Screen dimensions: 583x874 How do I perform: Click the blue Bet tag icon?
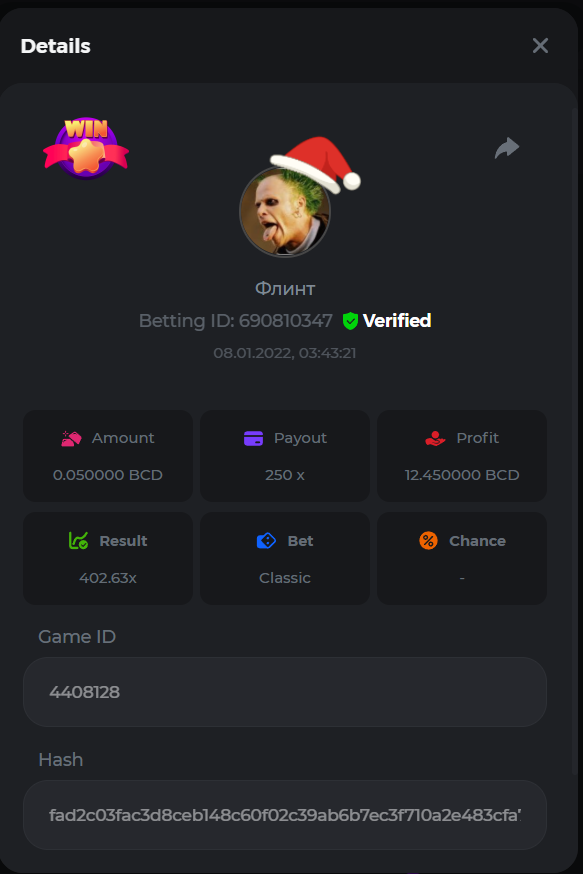tap(266, 541)
